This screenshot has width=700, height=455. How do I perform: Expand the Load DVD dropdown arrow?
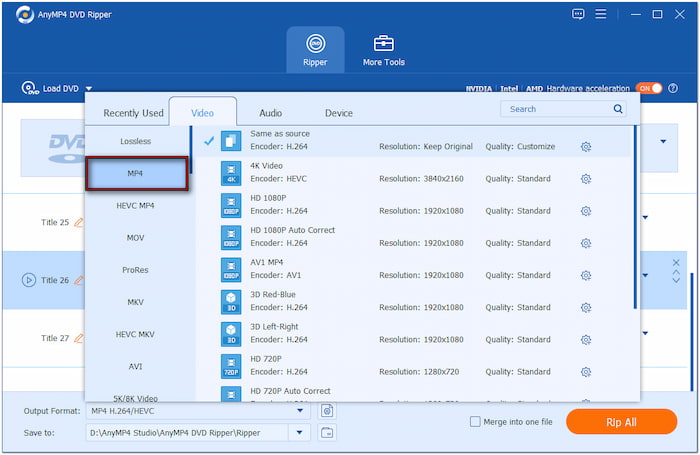pos(88,88)
